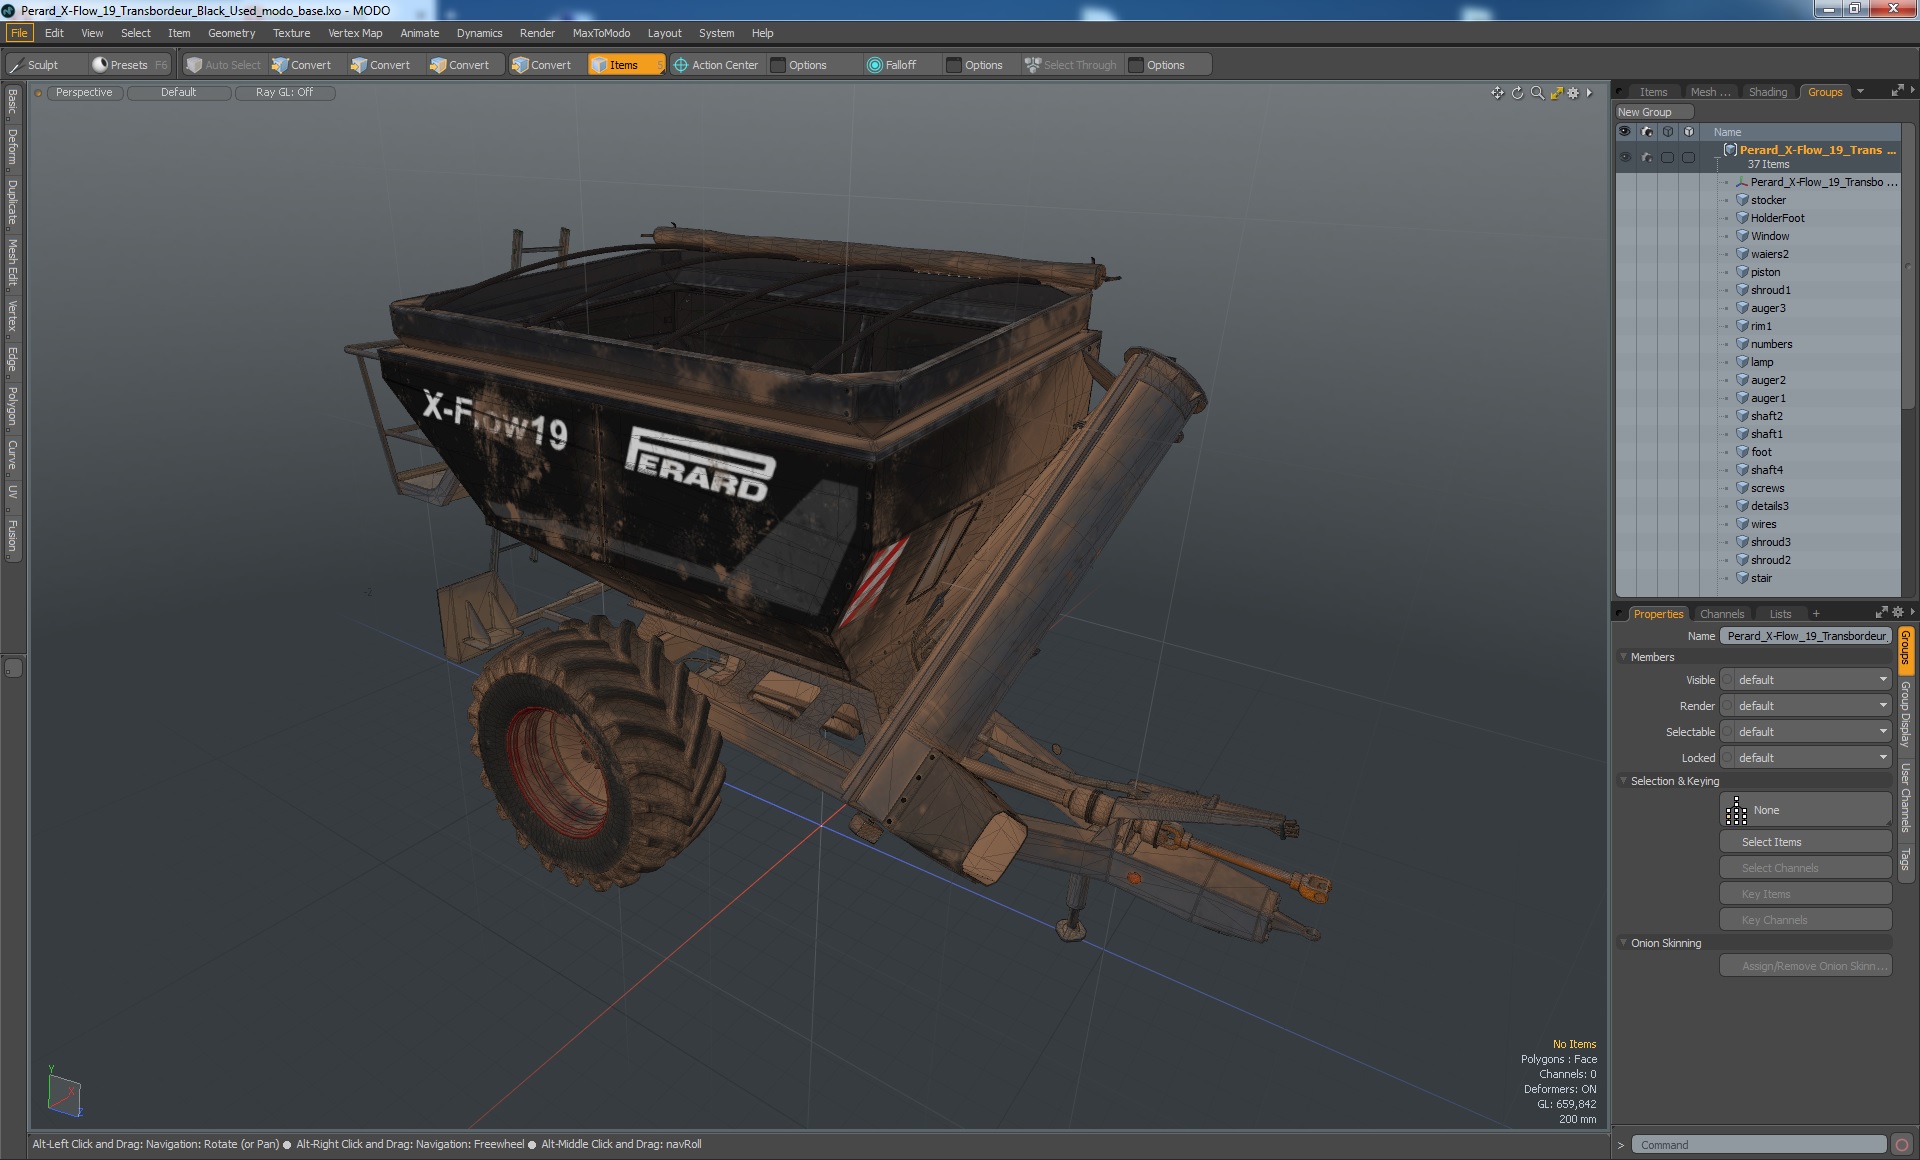Click the viewport maximize arrows icon
1920x1160 pixels.
[1556, 93]
